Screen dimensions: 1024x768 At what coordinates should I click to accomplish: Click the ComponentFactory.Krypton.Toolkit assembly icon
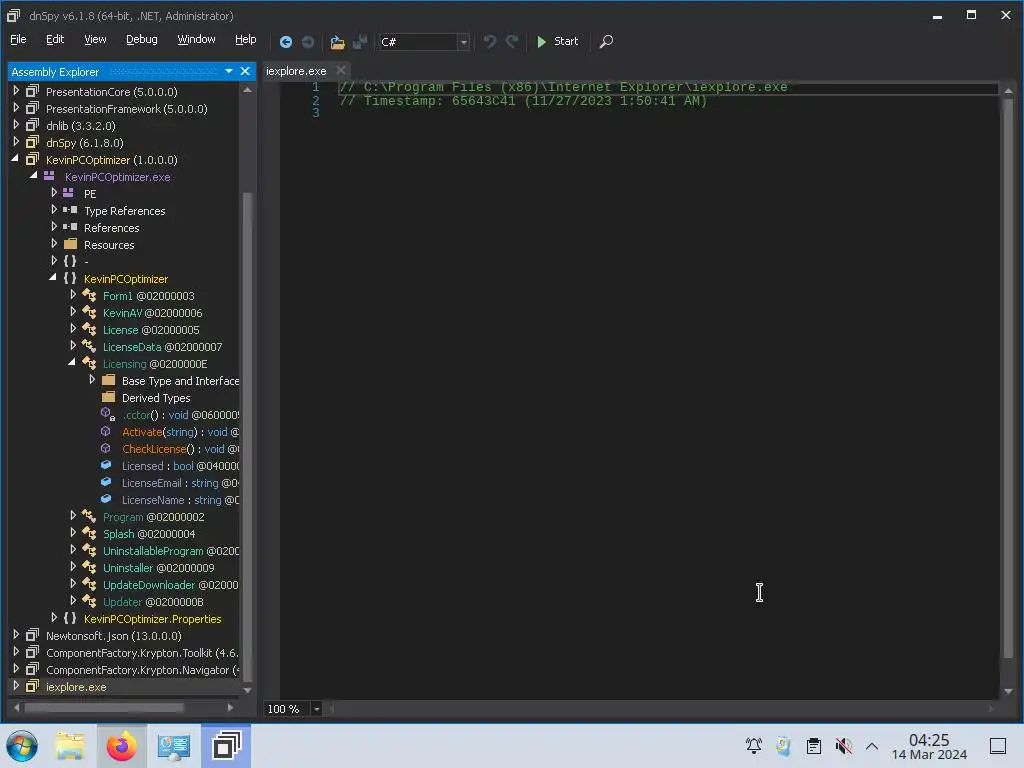click(x=32, y=652)
